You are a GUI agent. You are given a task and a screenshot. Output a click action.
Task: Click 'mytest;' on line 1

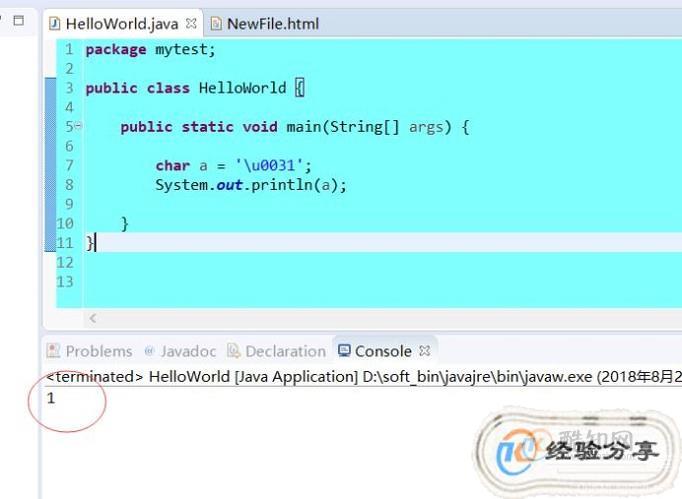(x=185, y=50)
